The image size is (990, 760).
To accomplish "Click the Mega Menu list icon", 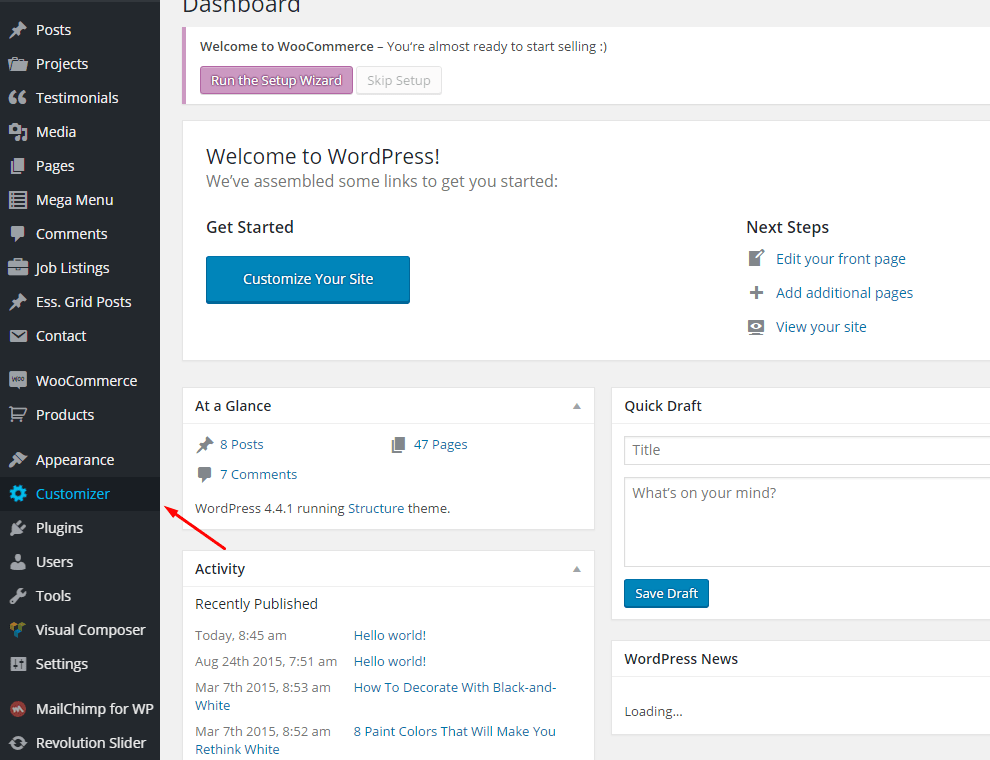I will (x=18, y=200).
